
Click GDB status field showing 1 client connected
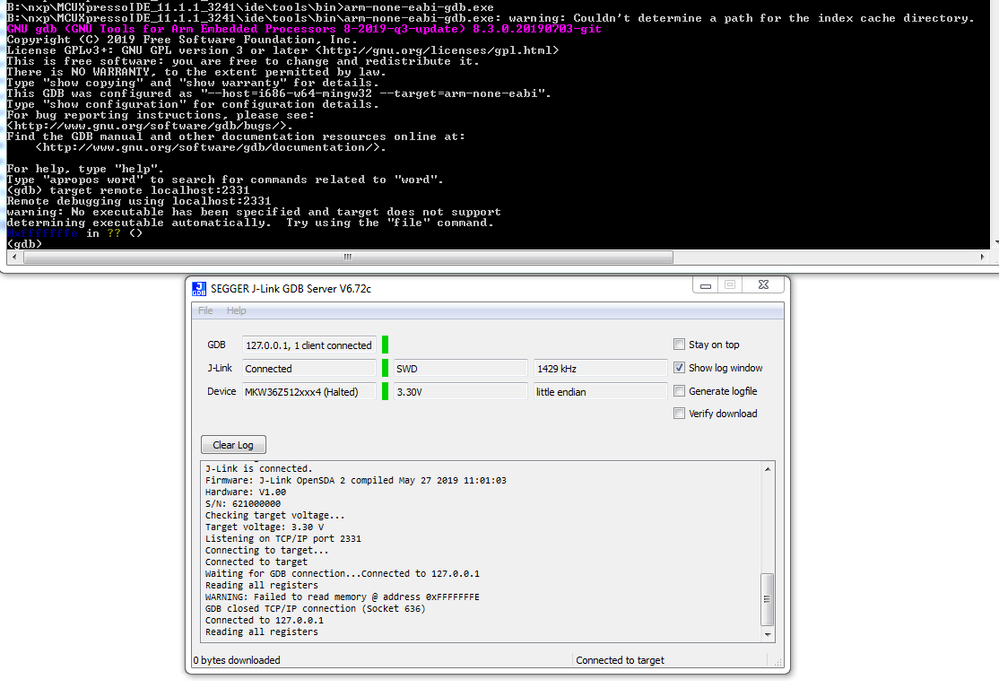point(309,345)
